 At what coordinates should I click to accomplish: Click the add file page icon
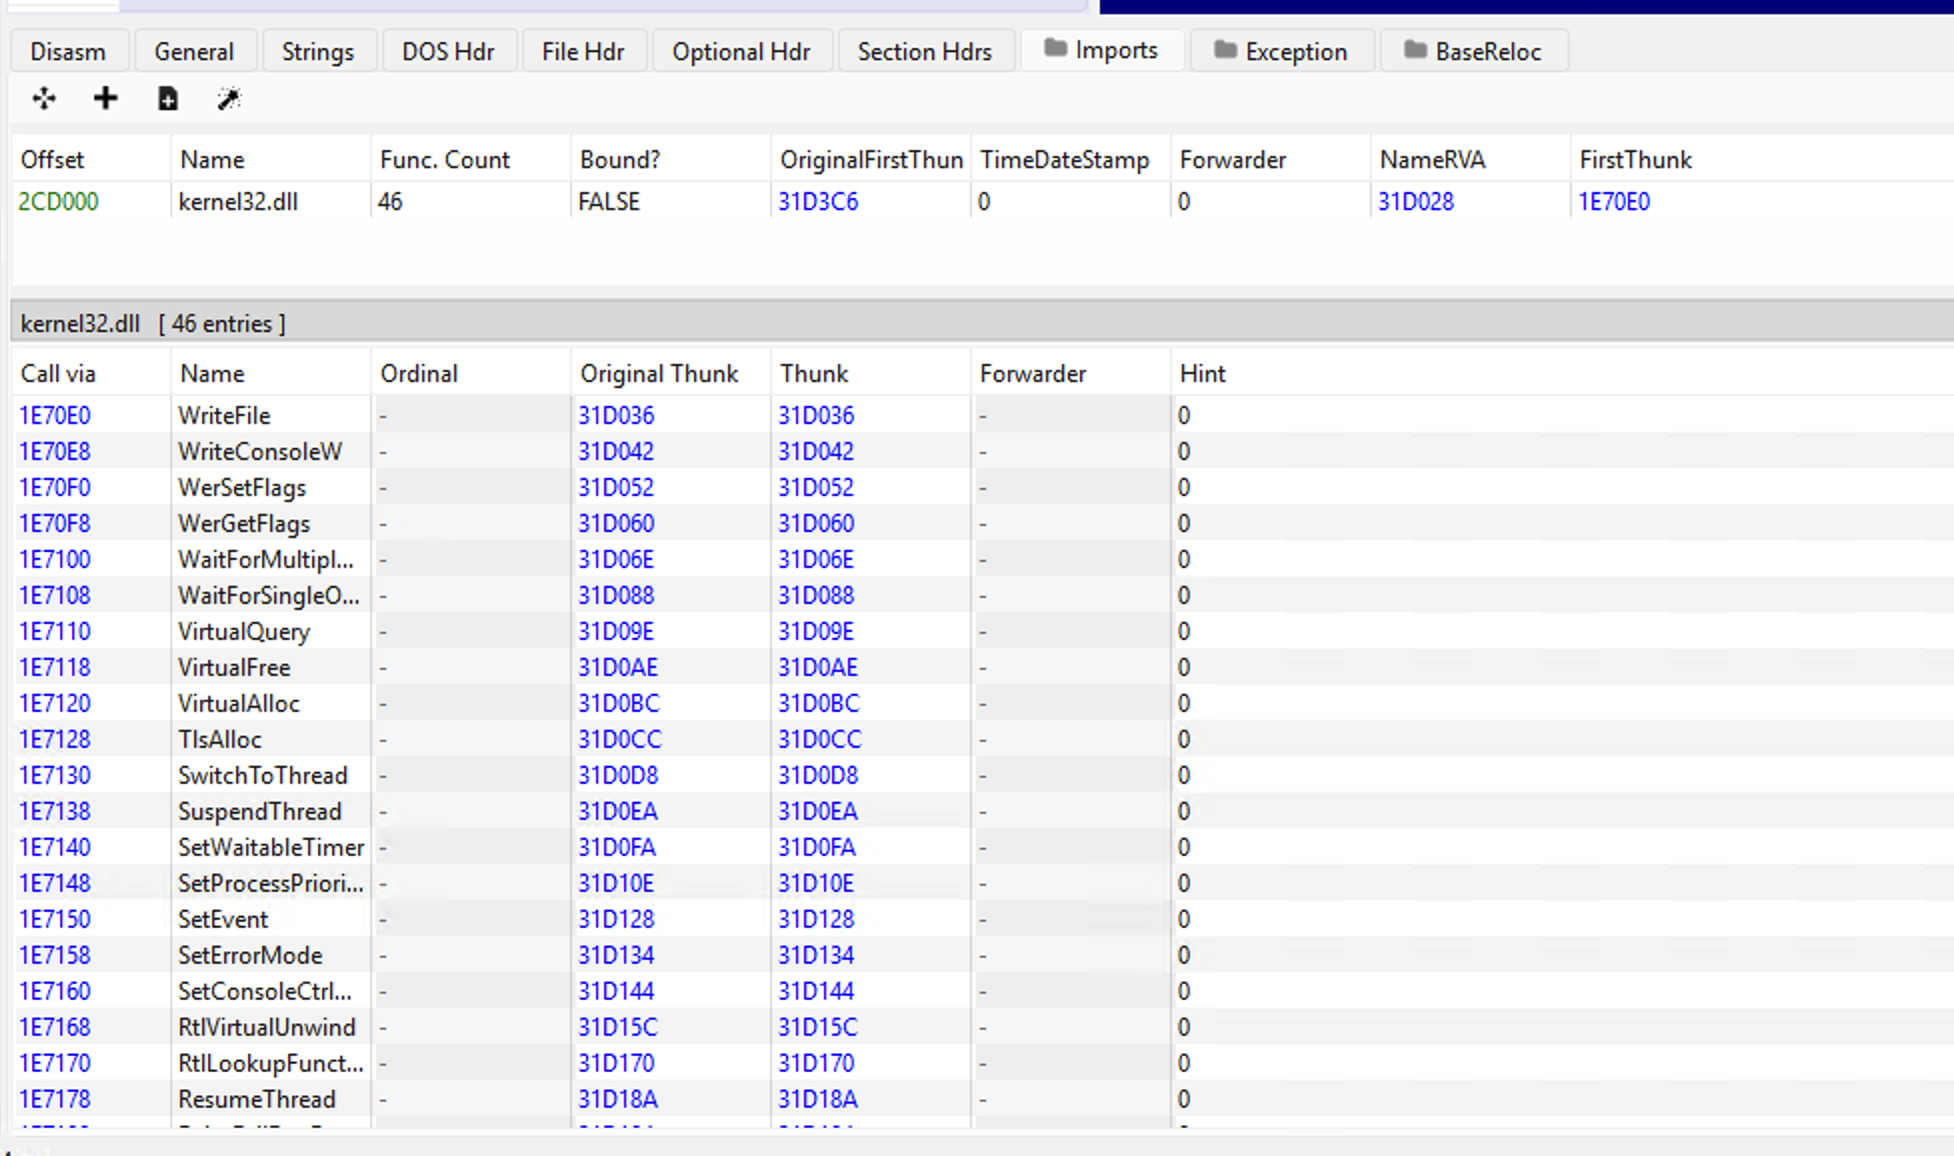167,98
